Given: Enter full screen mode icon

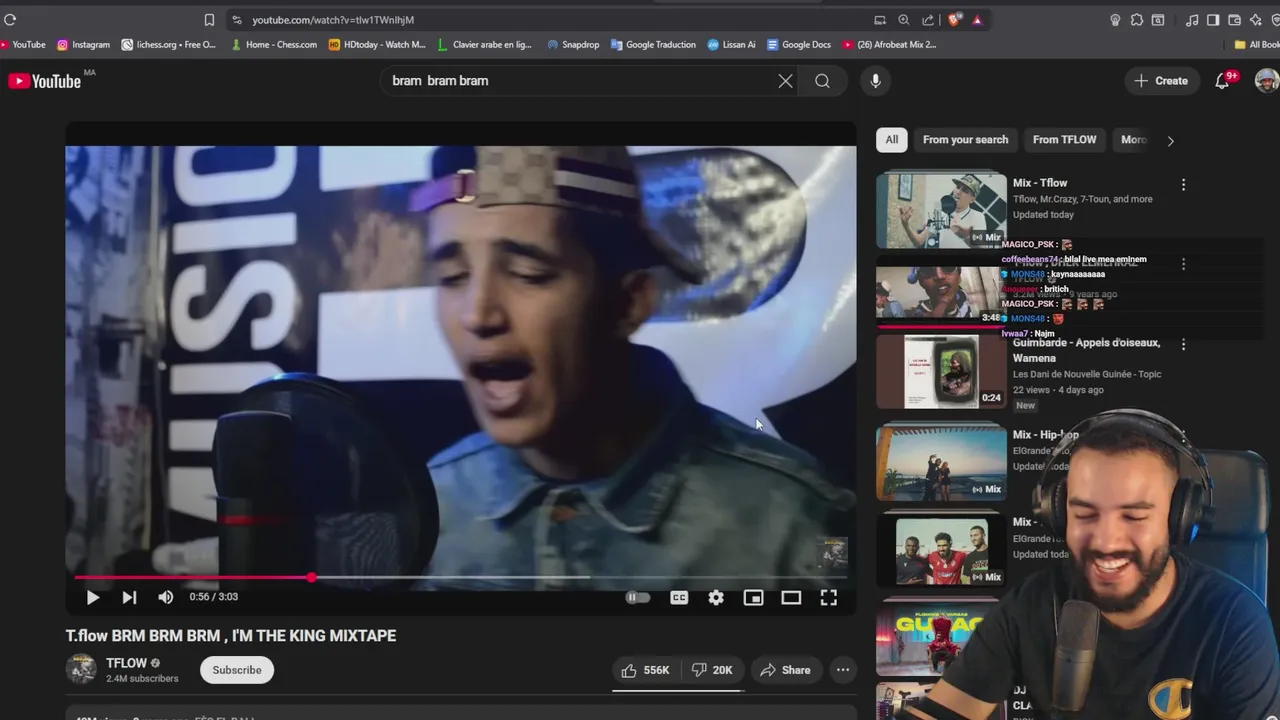Looking at the screenshot, I should pyautogui.click(x=829, y=597).
